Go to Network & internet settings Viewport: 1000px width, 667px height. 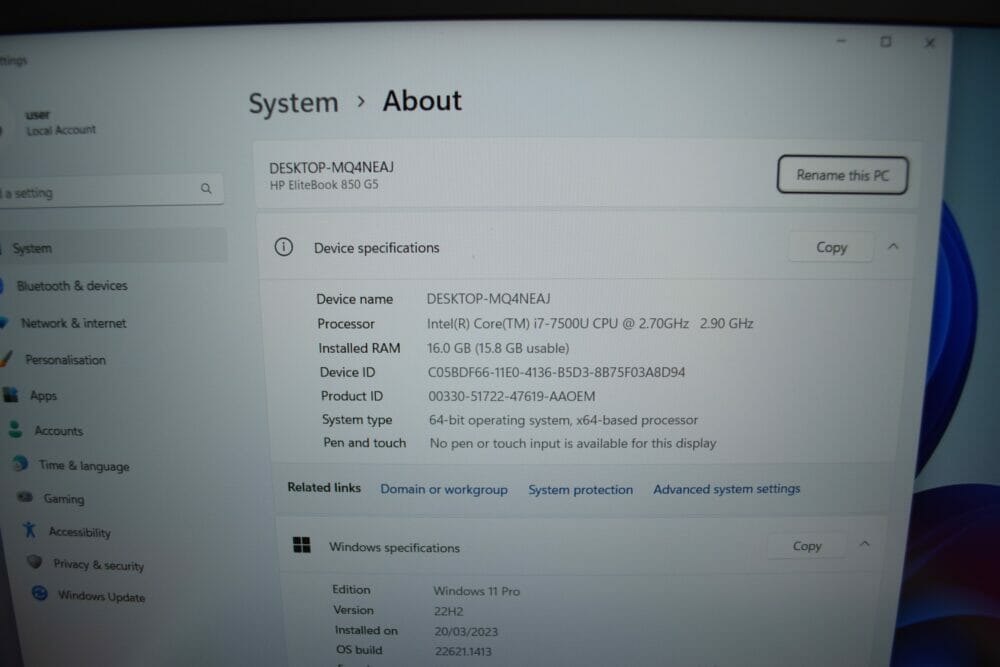[73, 323]
